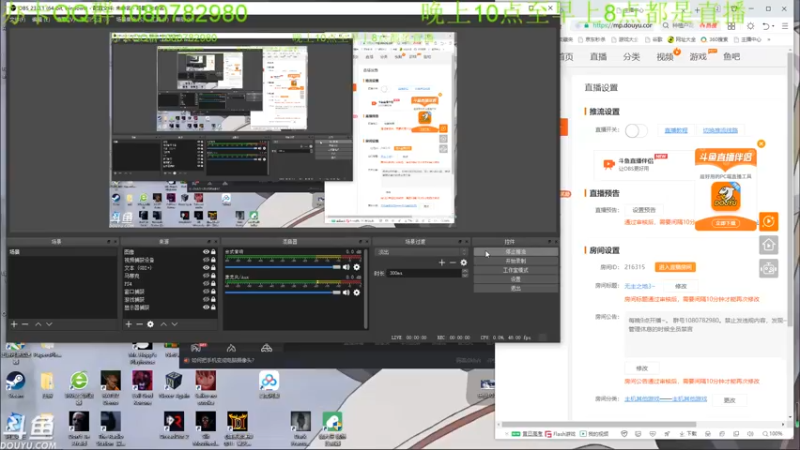Screen dimensions: 800x450
Task: Click the browser grid extensions icon
Action: (x=731, y=26)
